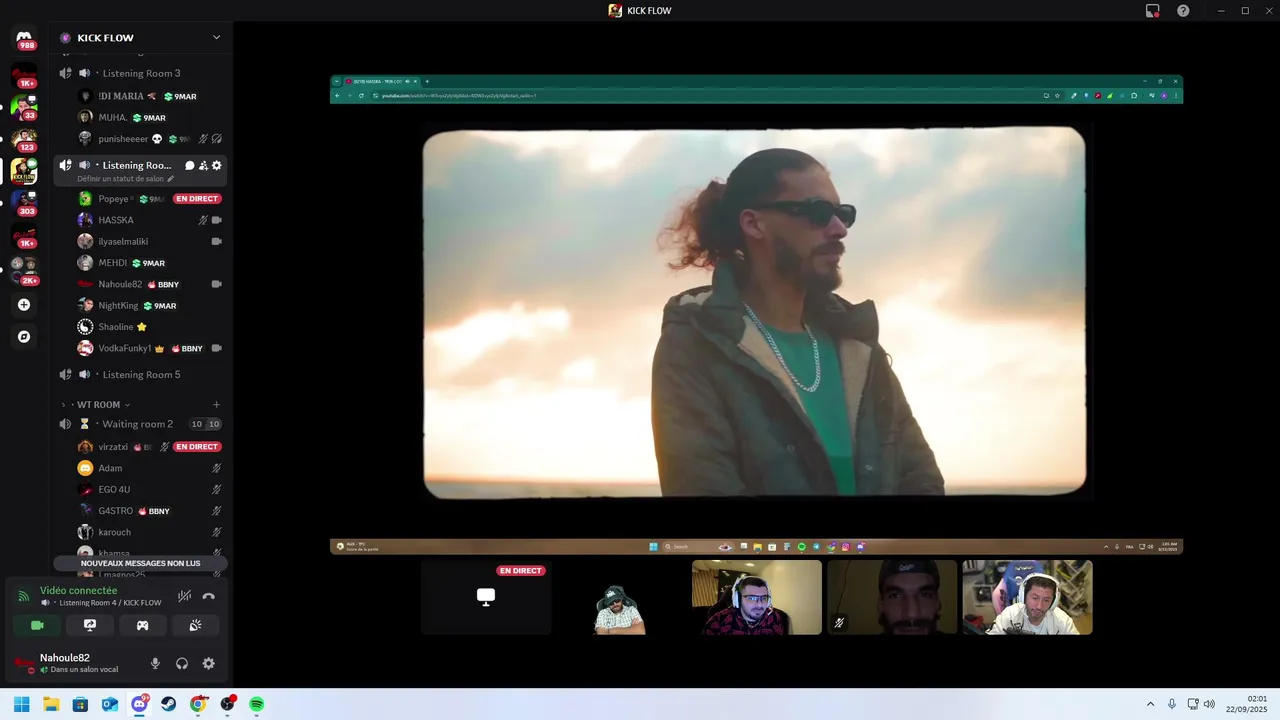Watch Popeye's EN DIRECT stream
Screen dimensions: 1280x720
pyautogui.click(x=197, y=199)
